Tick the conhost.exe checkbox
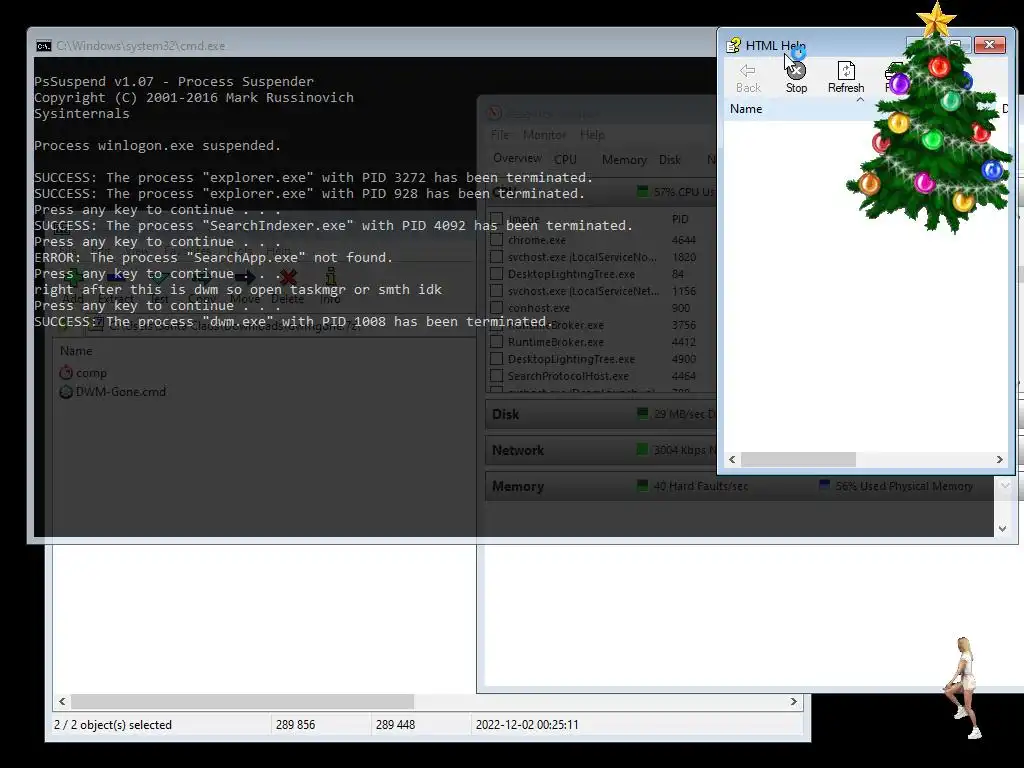The image size is (1024, 768). click(496, 308)
